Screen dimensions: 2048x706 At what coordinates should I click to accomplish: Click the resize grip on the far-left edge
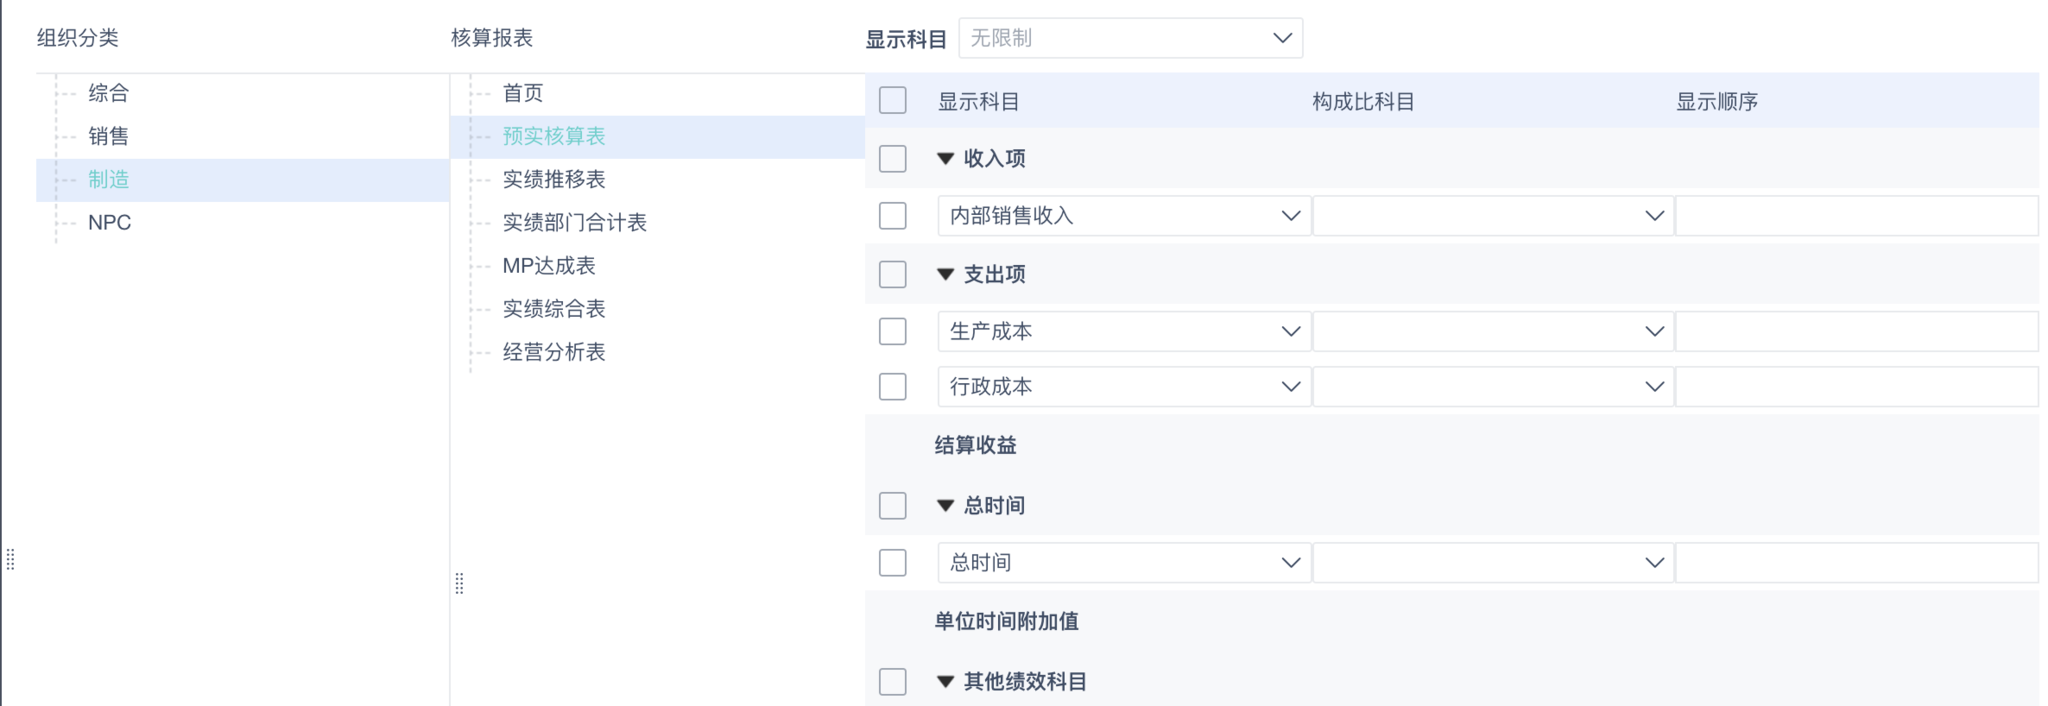10,559
